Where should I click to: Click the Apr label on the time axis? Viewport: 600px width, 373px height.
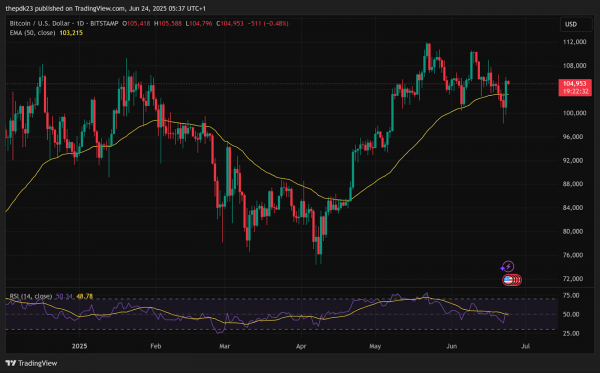point(301,346)
